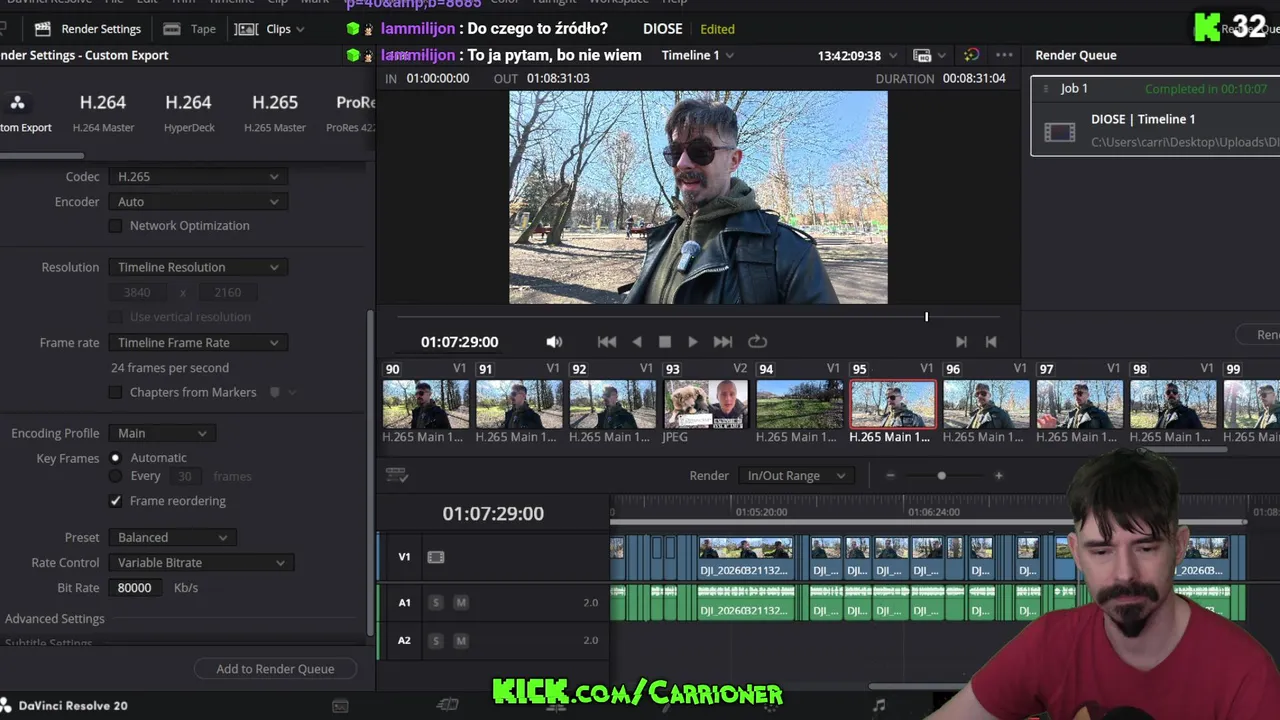Open the Timeline 1 selector dropdown
The height and width of the screenshot is (720, 1280).
pos(697,55)
